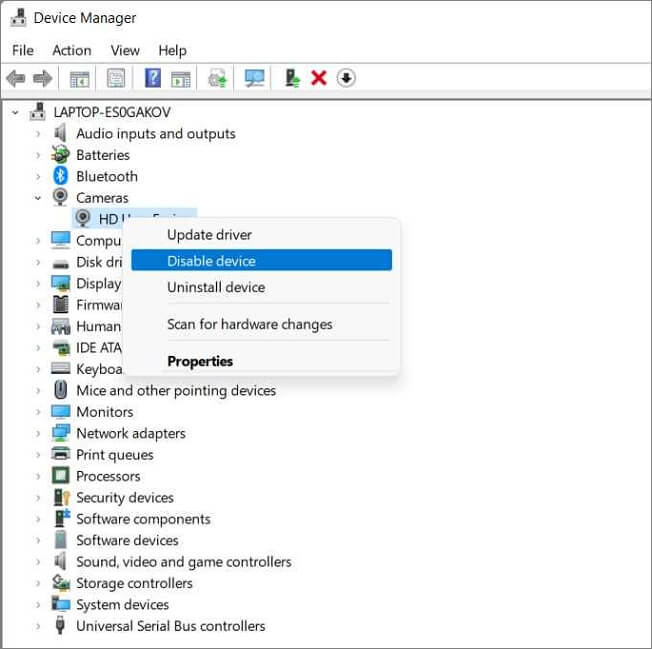Select the Monitors label
Image resolution: width=652 pixels, height=649 pixels.
[105, 412]
